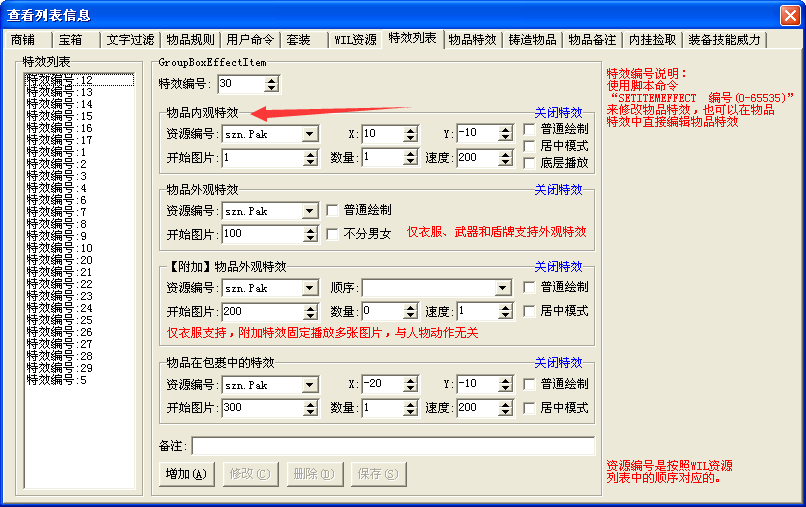Click 开始图片 spinner showing 200
Image resolution: width=806 pixels, height=507 pixels.
point(310,312)
